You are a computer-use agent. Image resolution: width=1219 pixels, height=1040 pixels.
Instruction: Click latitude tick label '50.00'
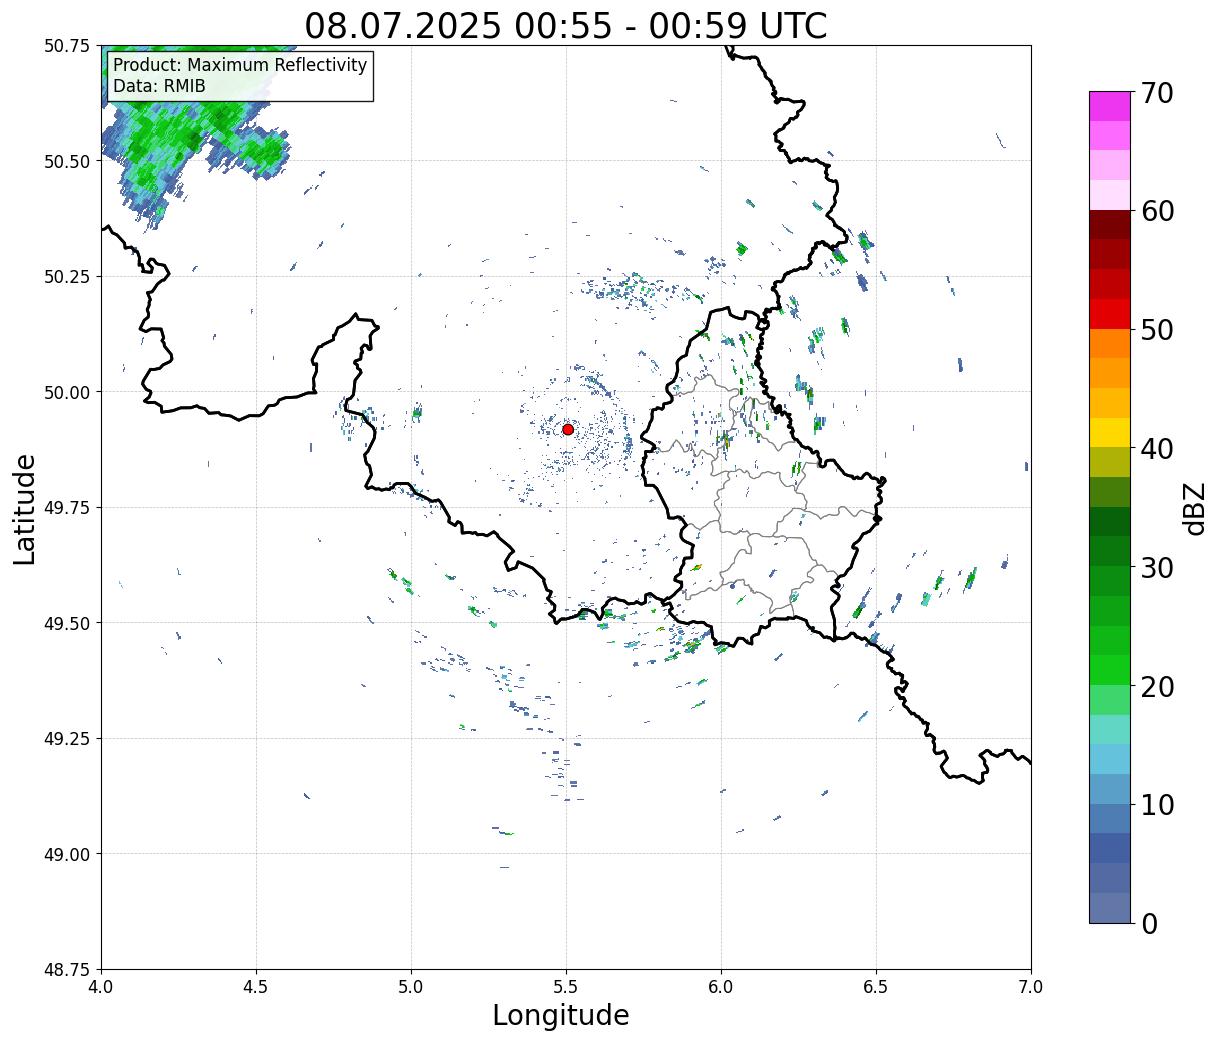pyautogui.click(x=67, y=392)
